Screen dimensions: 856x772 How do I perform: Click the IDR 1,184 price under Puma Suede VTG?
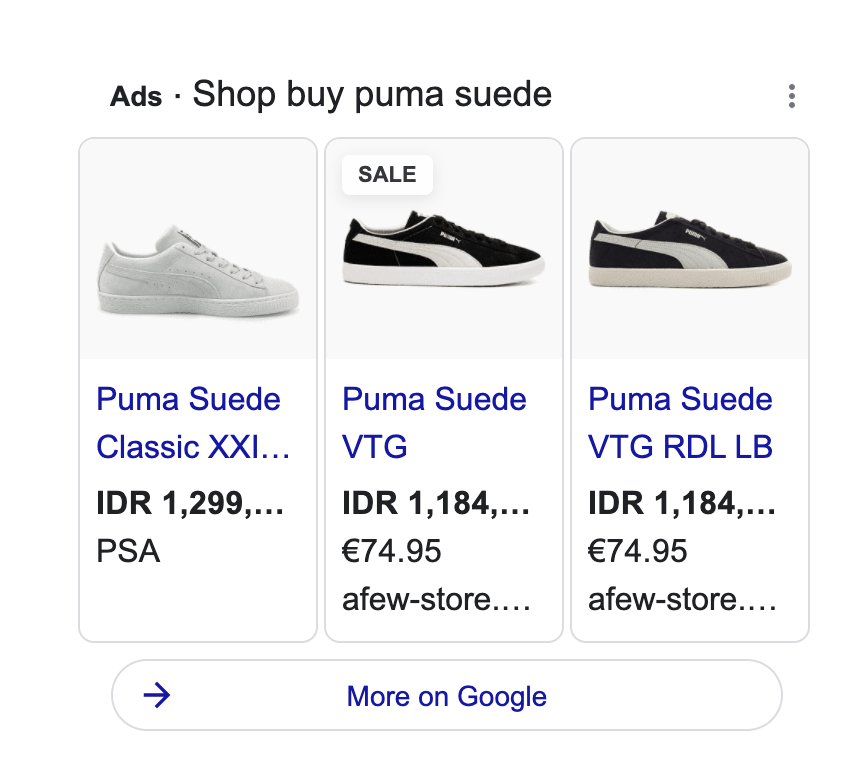(x=436, y=503)
